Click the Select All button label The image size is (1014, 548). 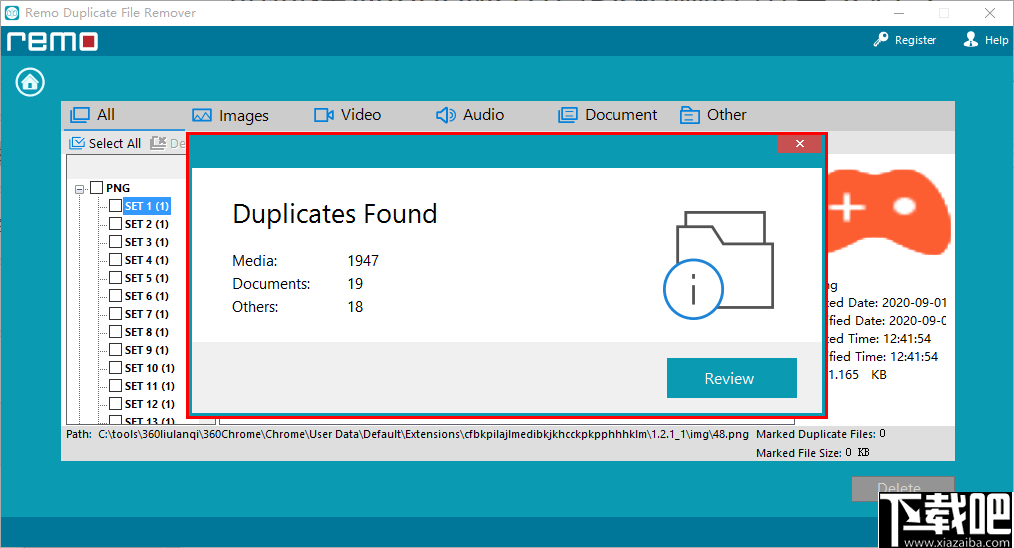coord(114,143)
